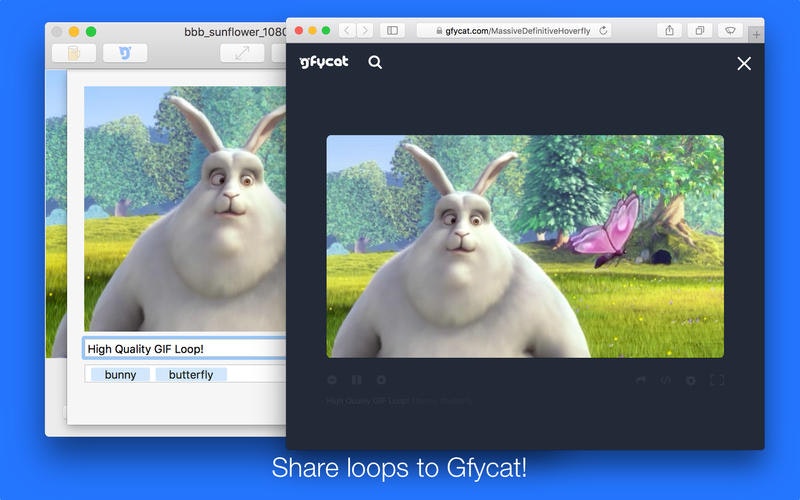The height and width of the screenshot is (500, 800).
Task: Go back in Safari
Action: click(347, 31)
